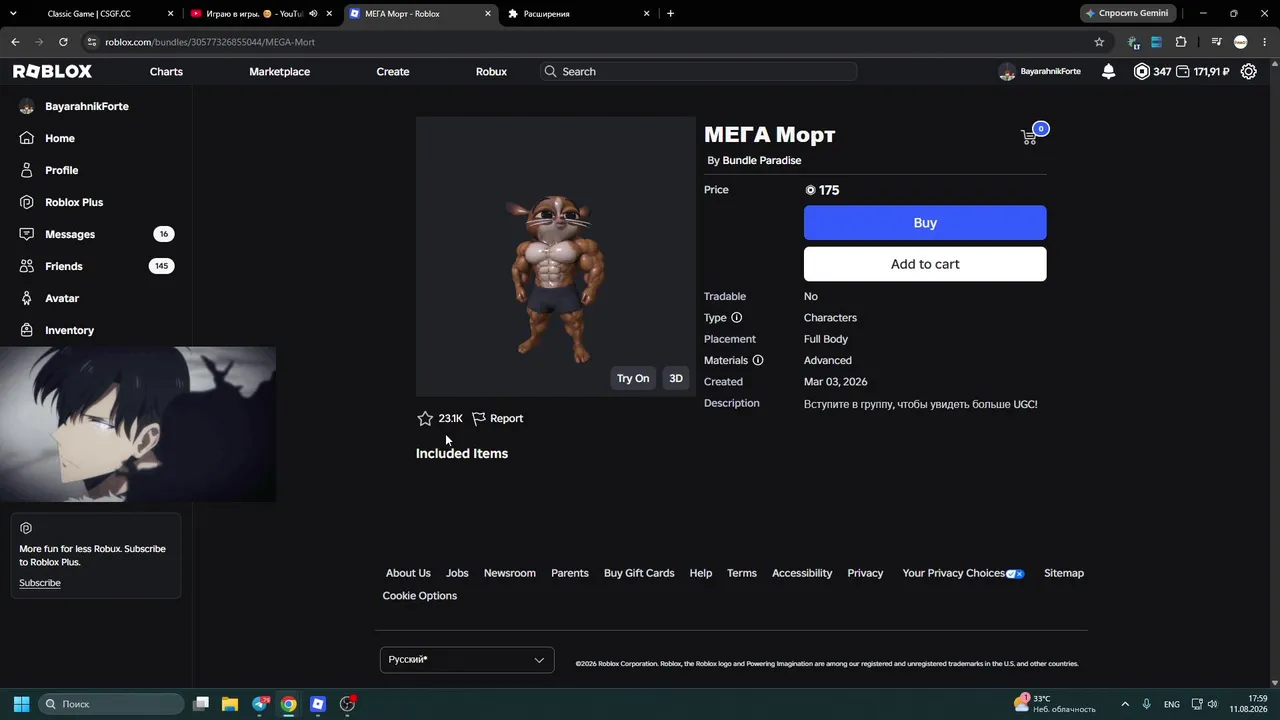Open the Marketplace nav item

point(279,71)
